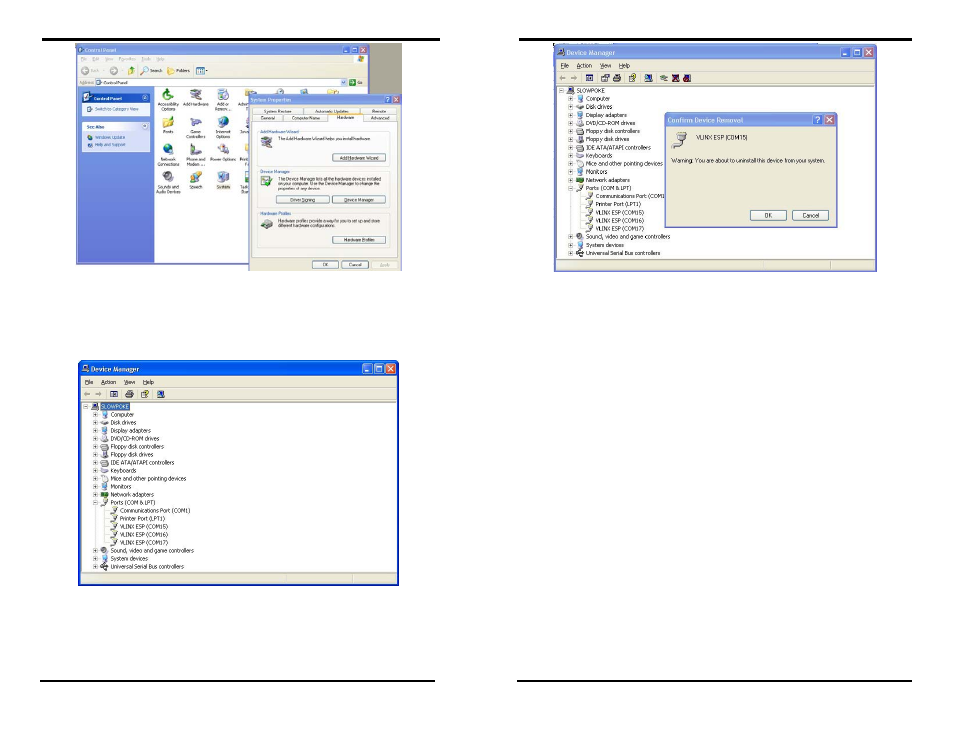The height and width of the screenshot is (737, 954).
Task: Click Scan for hardware changes icon, Device Manager with dialog
Action: 649,78
